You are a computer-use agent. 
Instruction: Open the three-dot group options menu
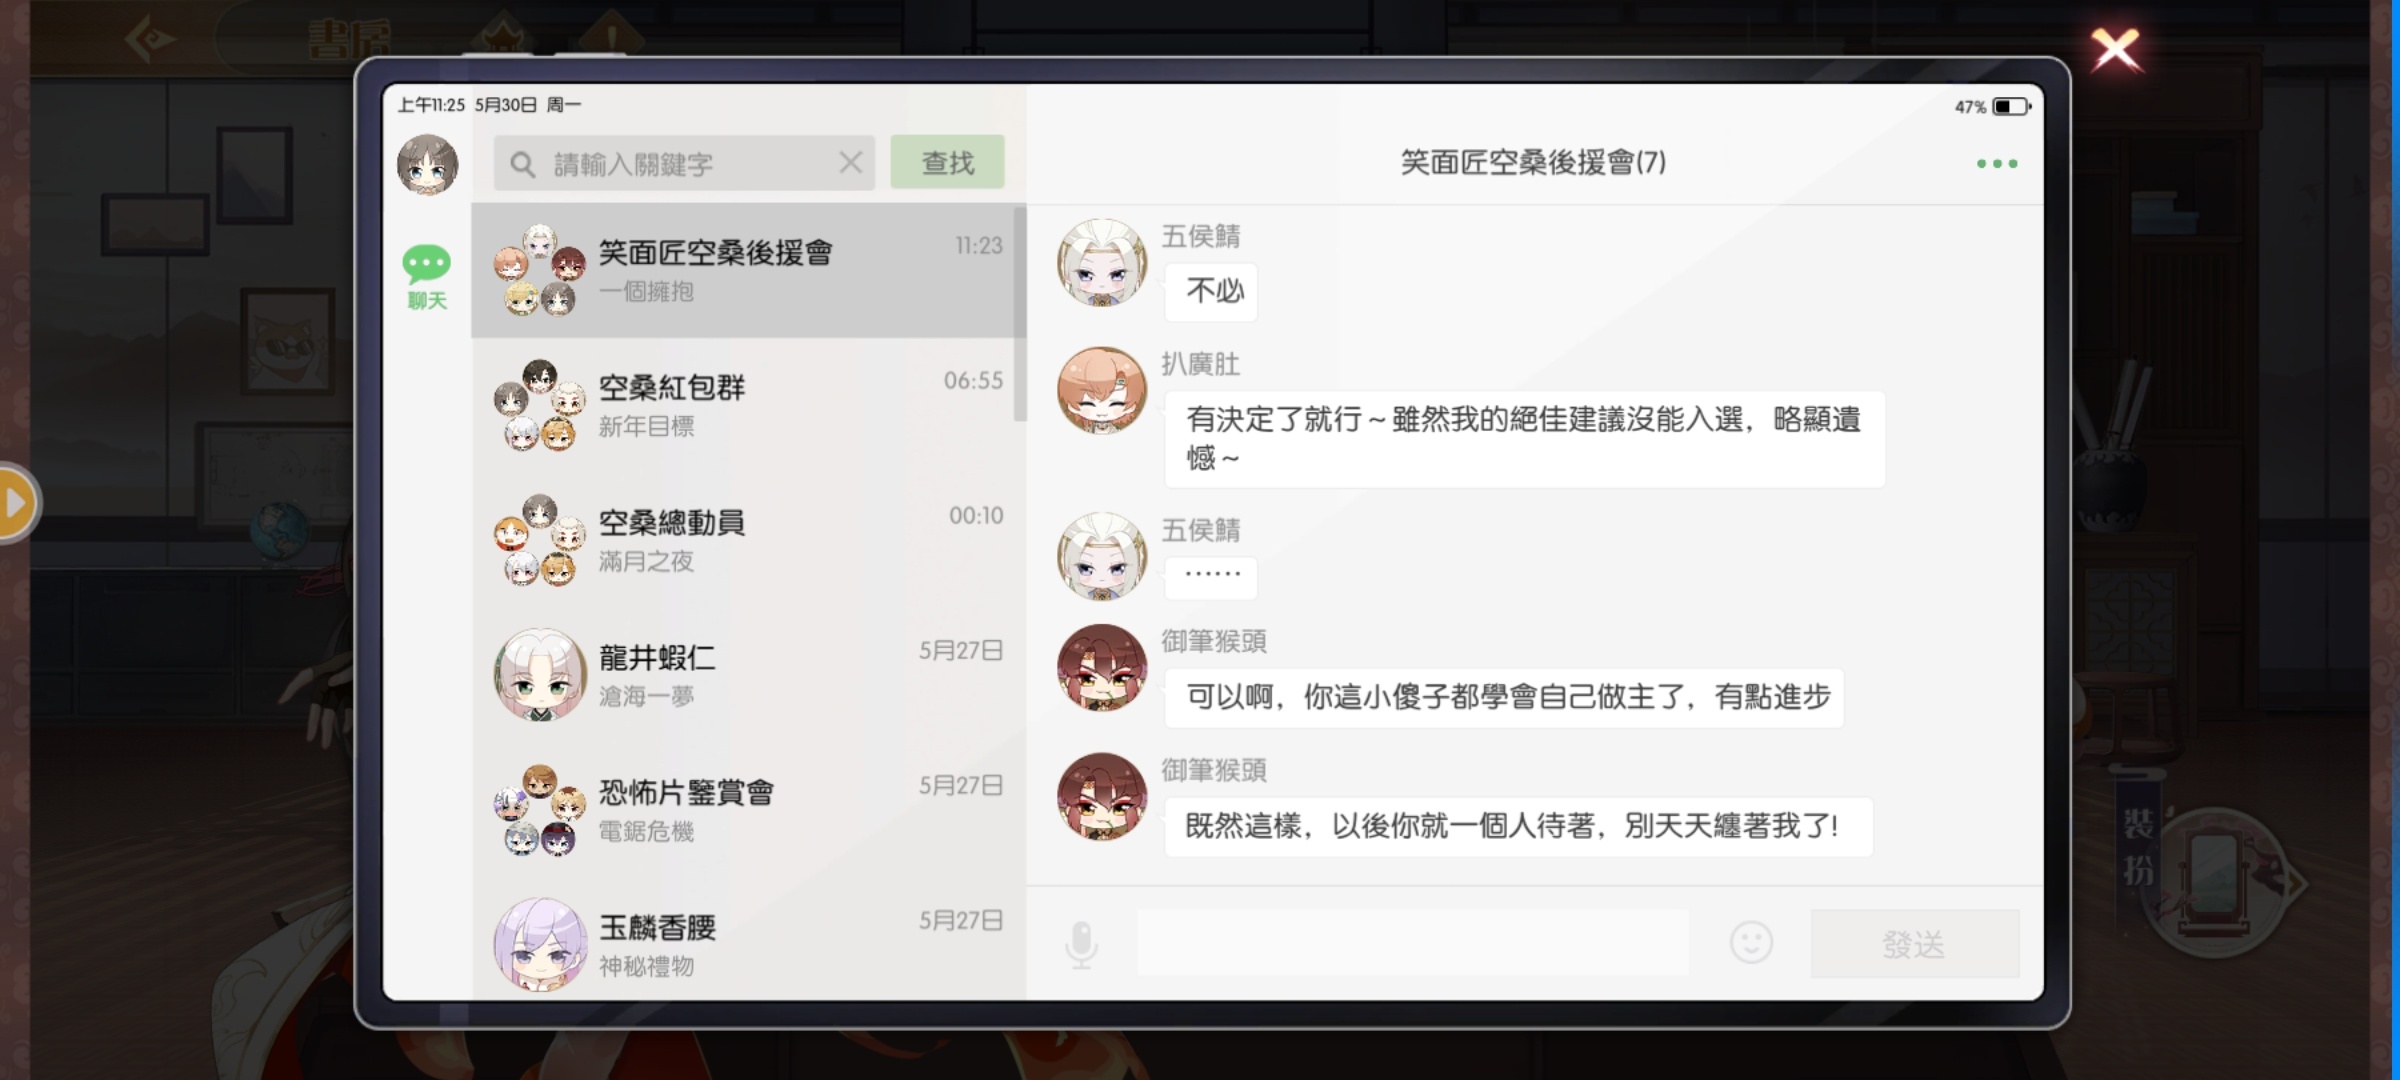point(1997,163)
